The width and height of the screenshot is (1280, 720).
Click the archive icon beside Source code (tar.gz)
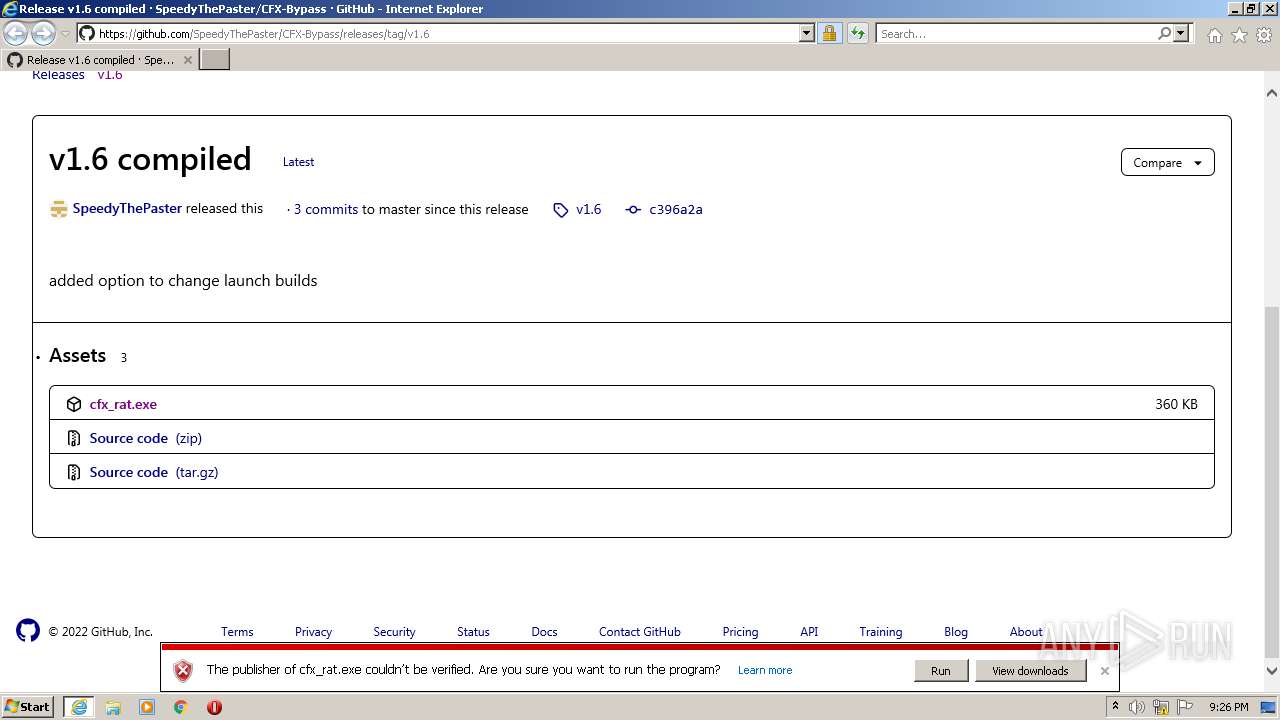click(x=74, y=472)
